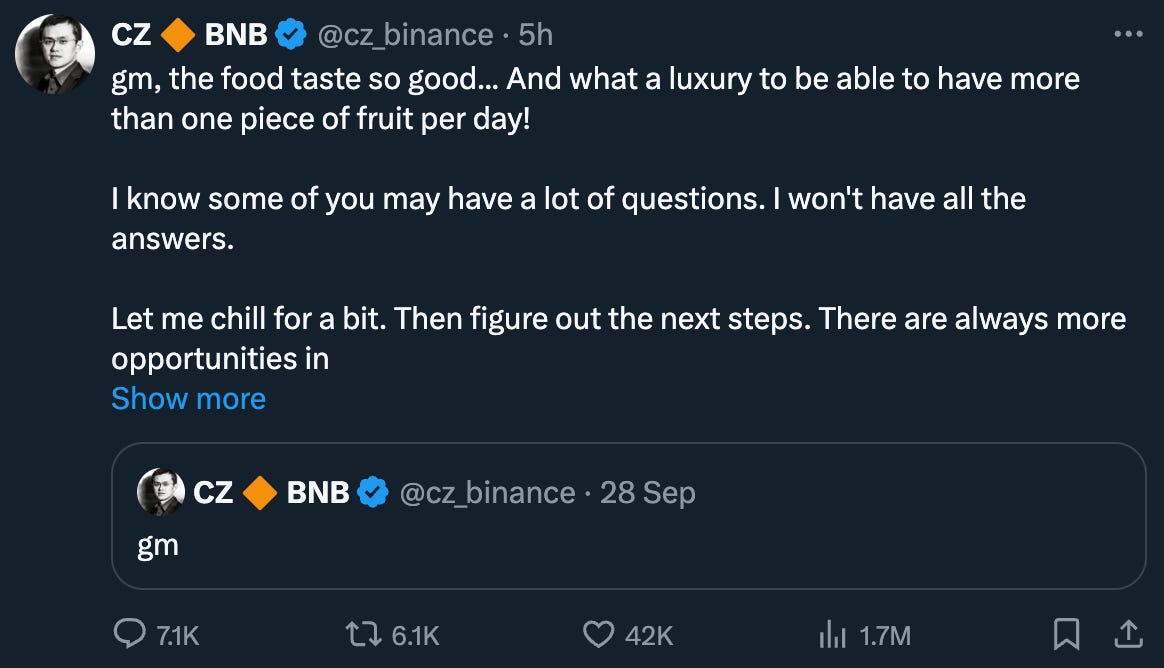Click the reply comment icon
Viewport: 1164px width, 668px height.
point(130,633)
